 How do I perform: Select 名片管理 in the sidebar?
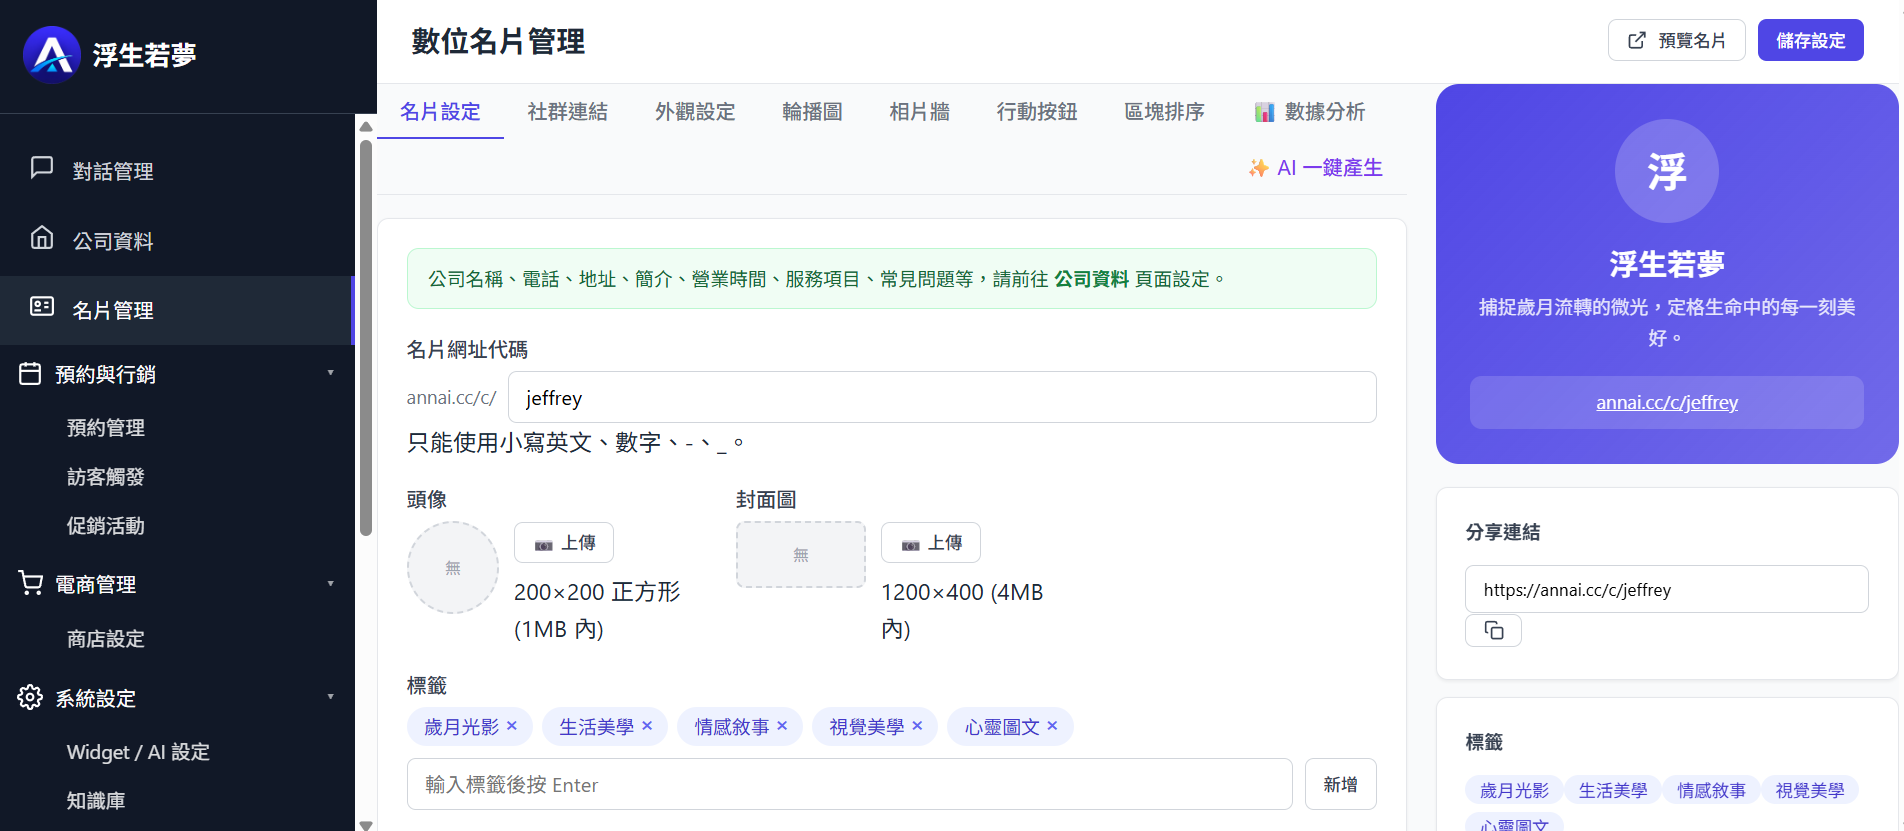click(x=177, y=310)
